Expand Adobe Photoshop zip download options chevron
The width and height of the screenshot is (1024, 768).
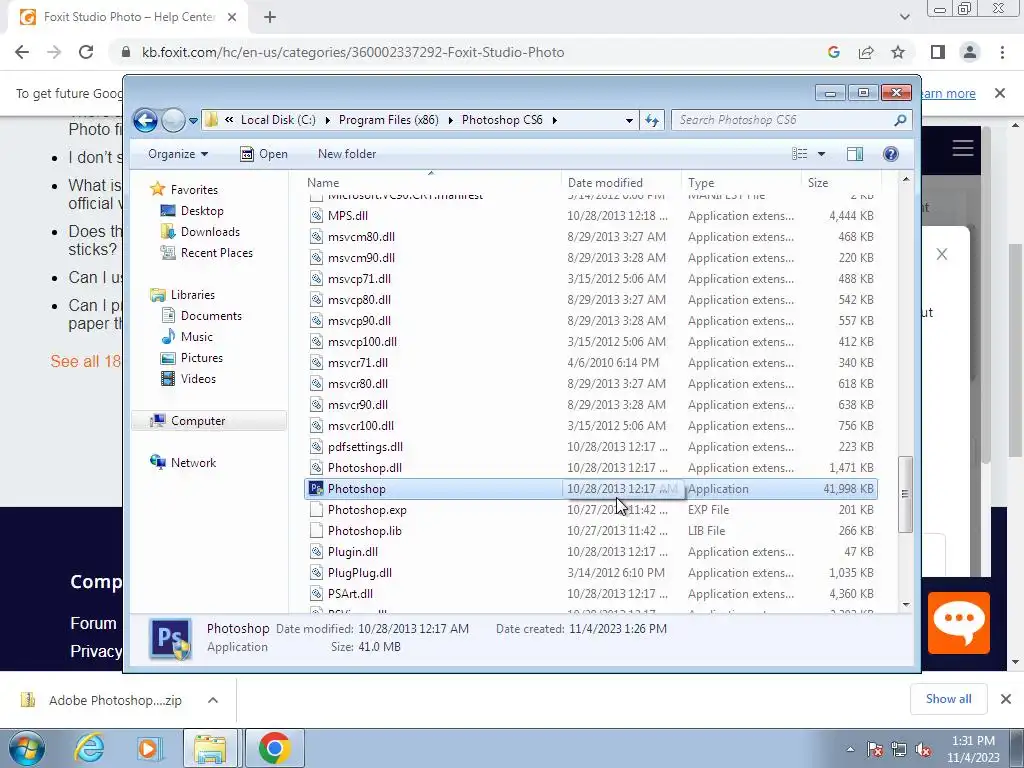pos(213,700)
